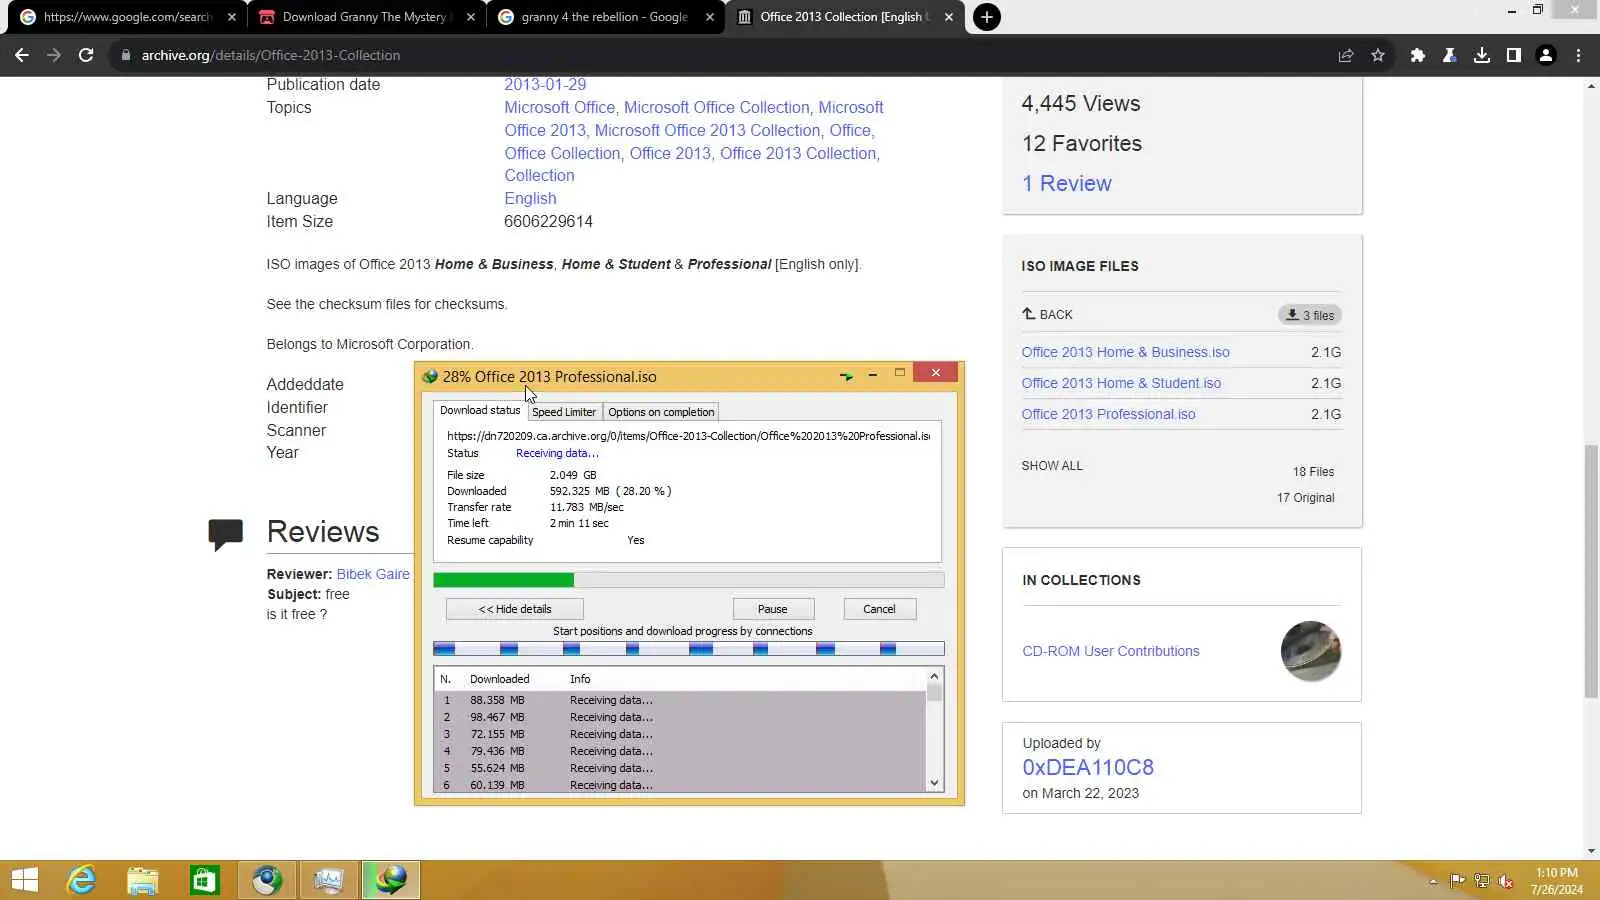Pause the Office 2013 Professional download
The height and width of the screenshot is (900, 1600).
click(773, 609)
